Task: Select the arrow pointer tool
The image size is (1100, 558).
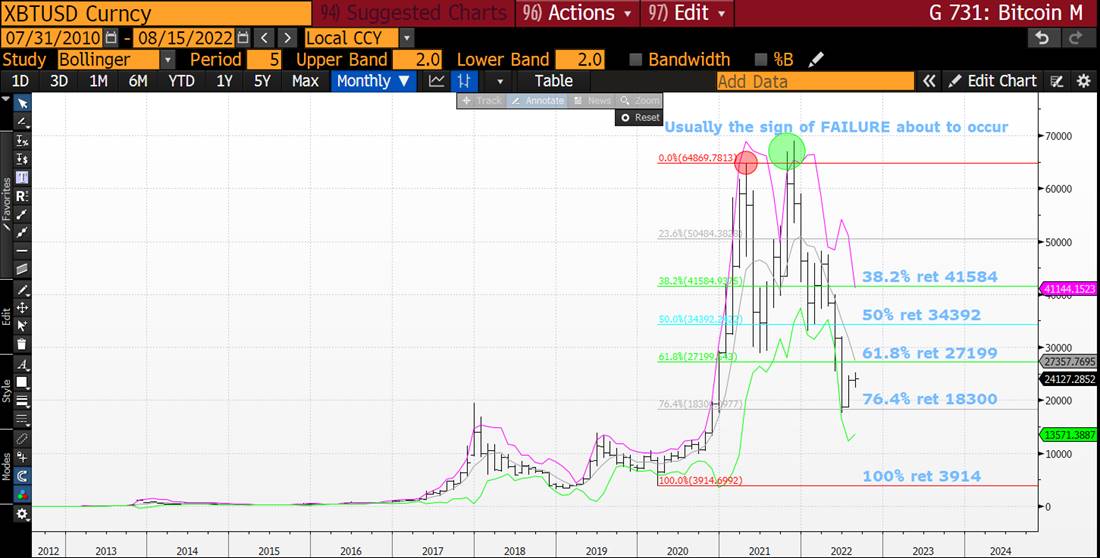Action: pyautogui.click(x=22, y=104)
